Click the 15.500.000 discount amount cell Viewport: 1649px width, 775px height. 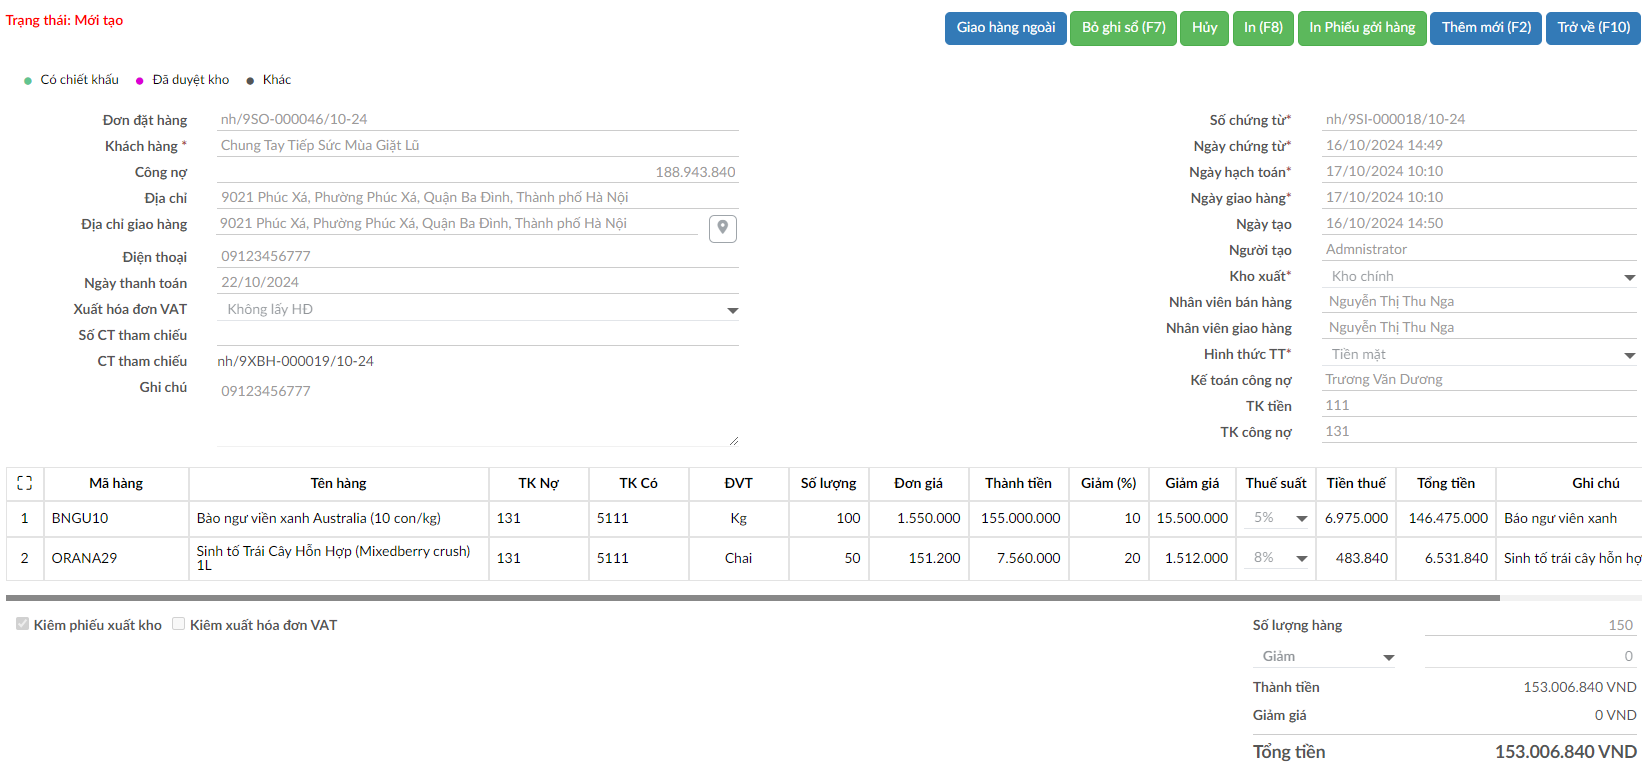[x=1192, y=518]
